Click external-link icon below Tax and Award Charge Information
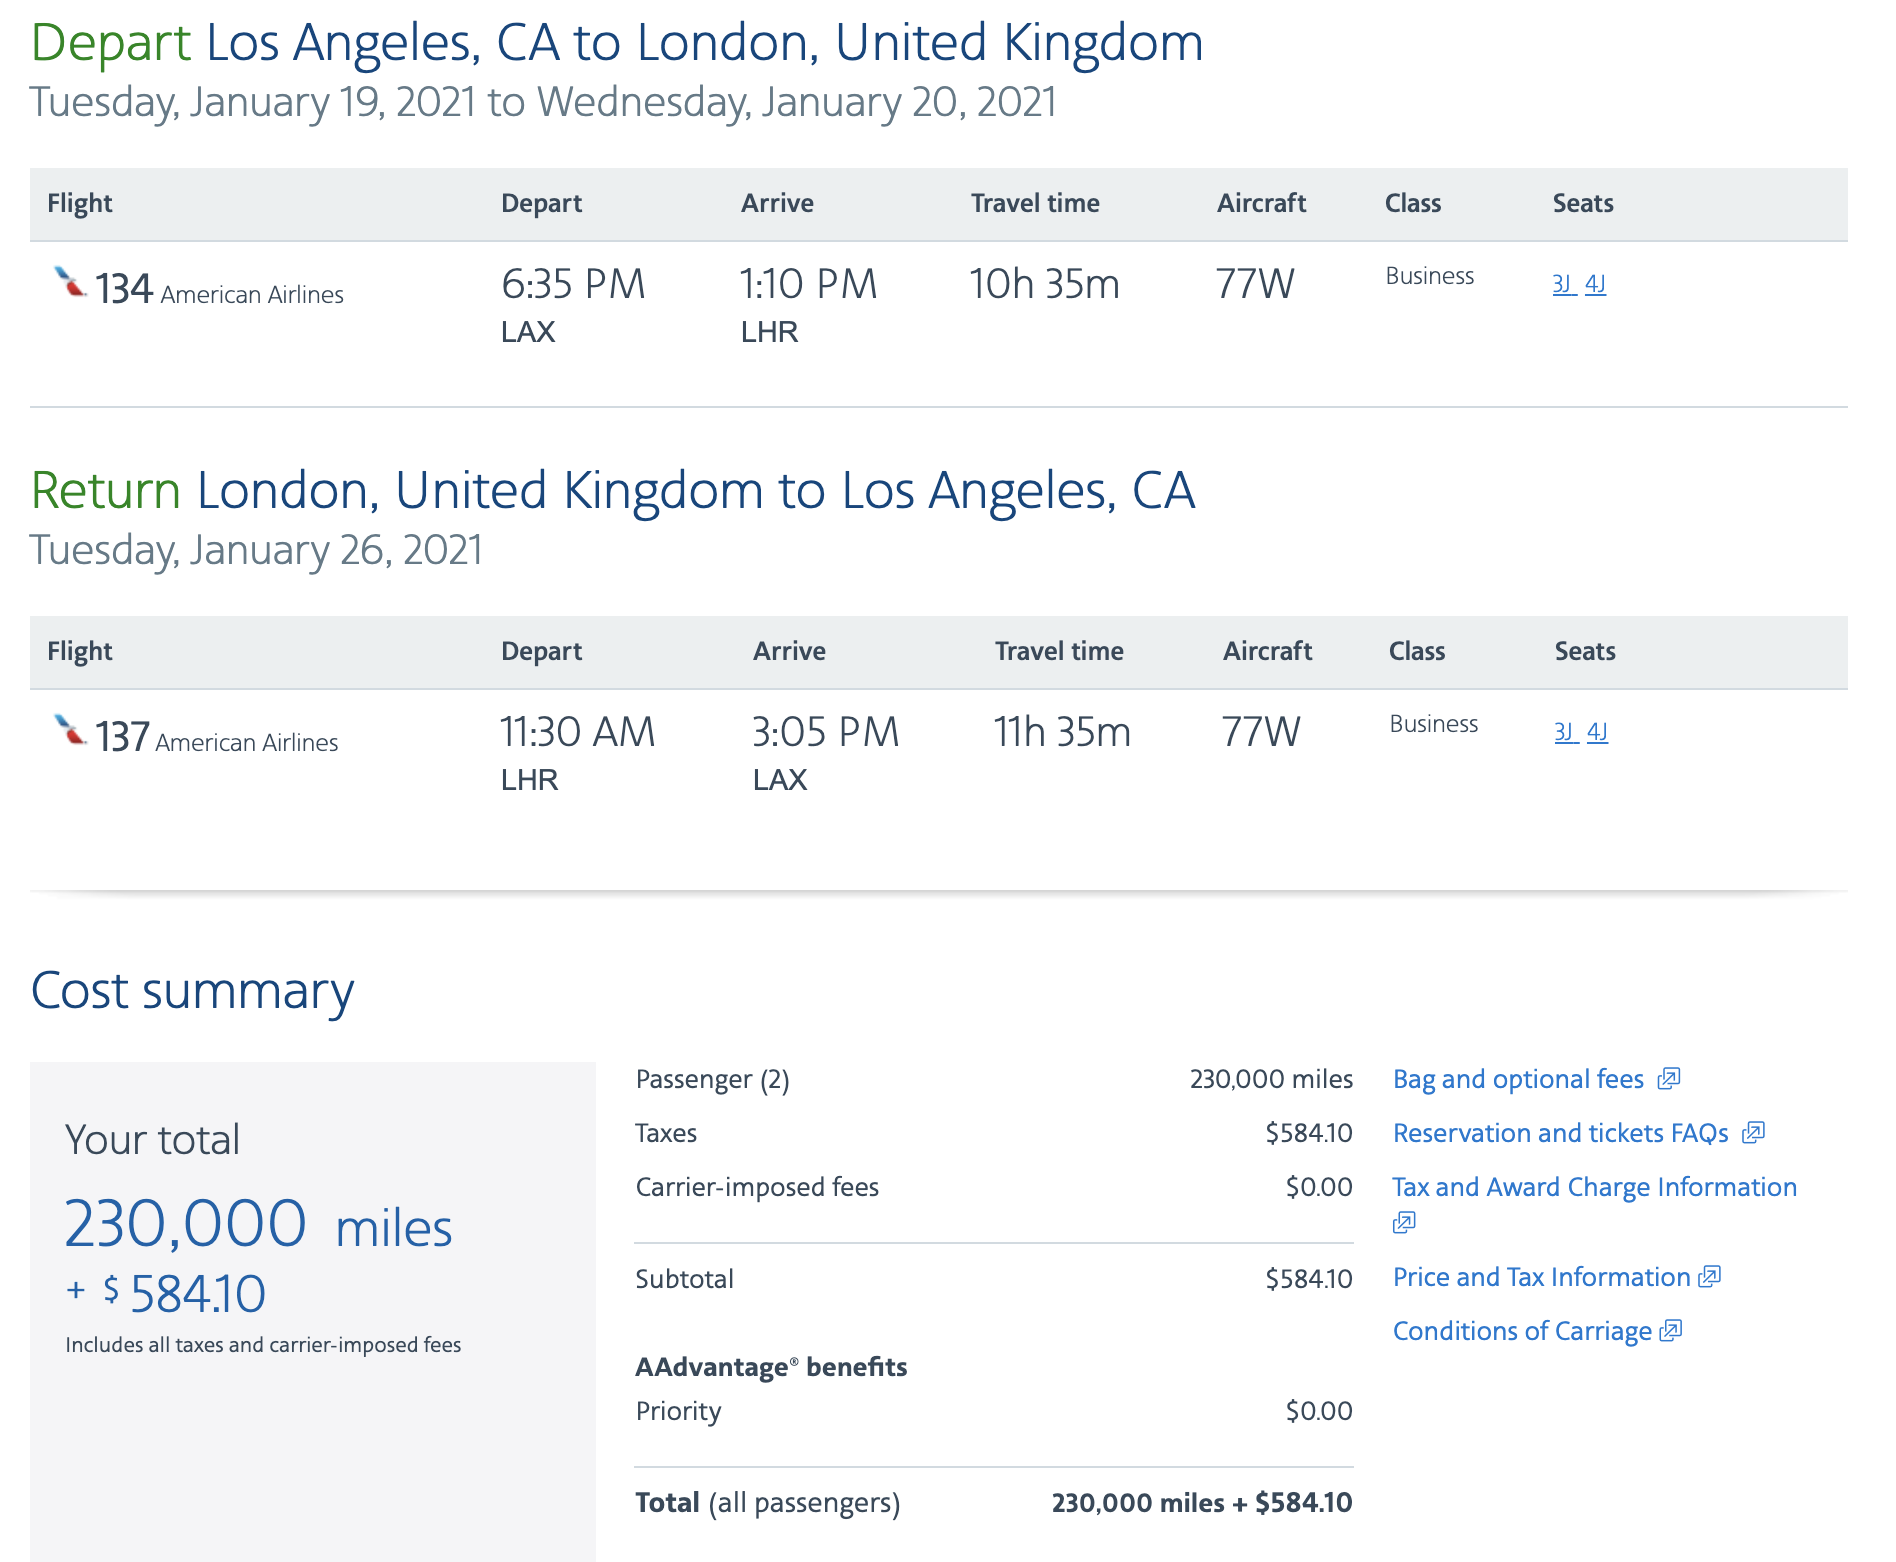This screenshot has width=1896, height=1562. [1404, 1223]
